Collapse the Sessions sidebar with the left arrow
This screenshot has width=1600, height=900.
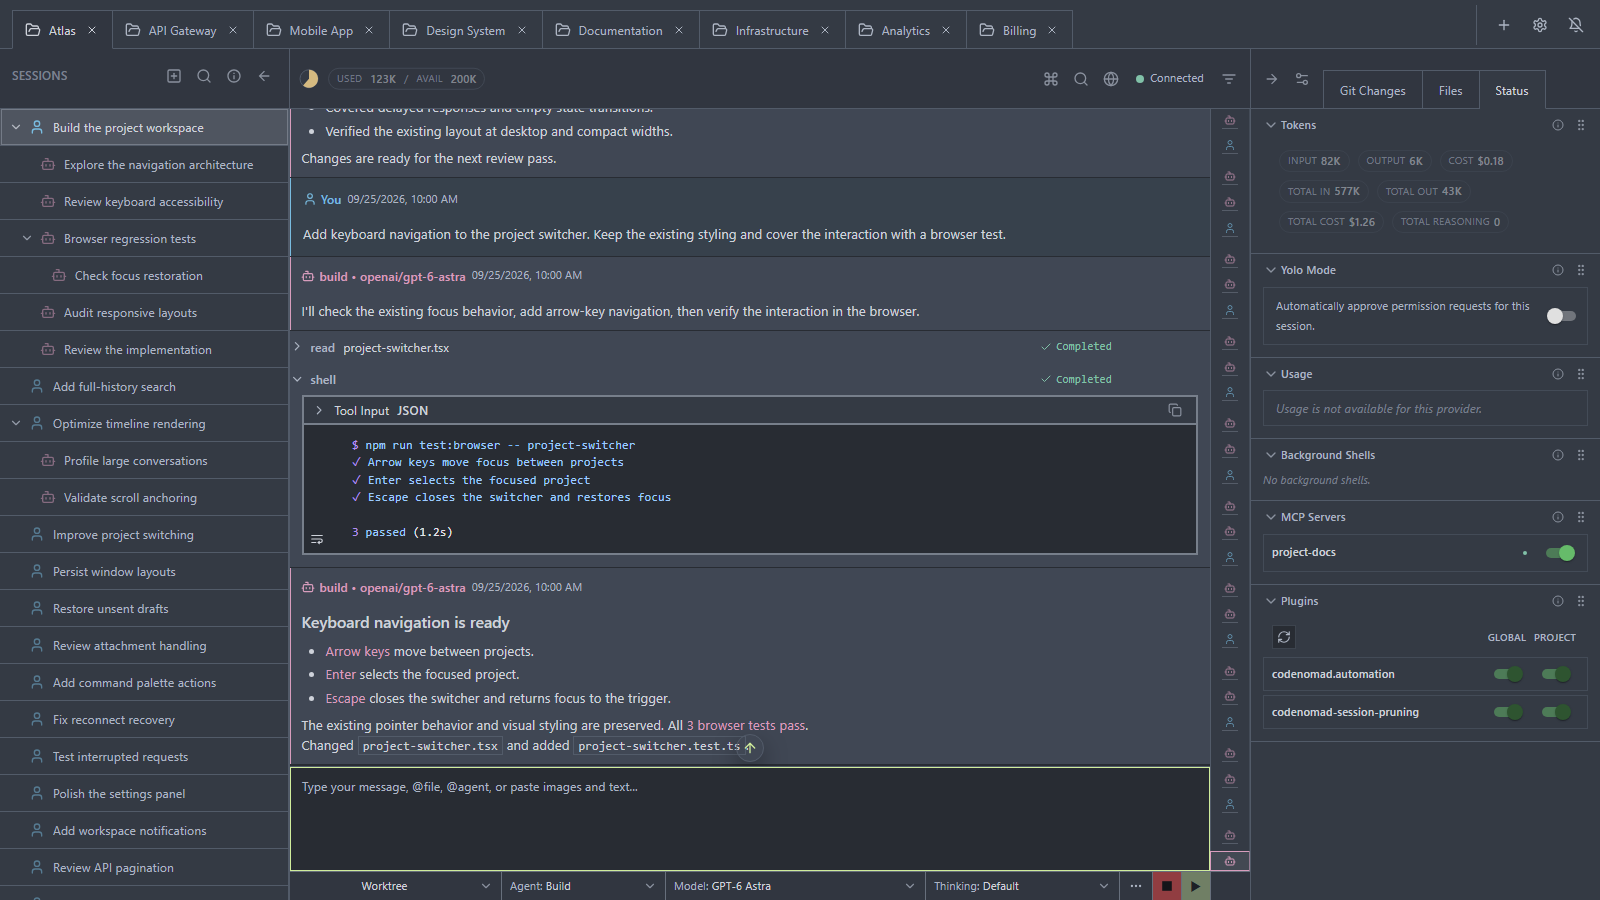pyautogui.click(x=264, y=76)
